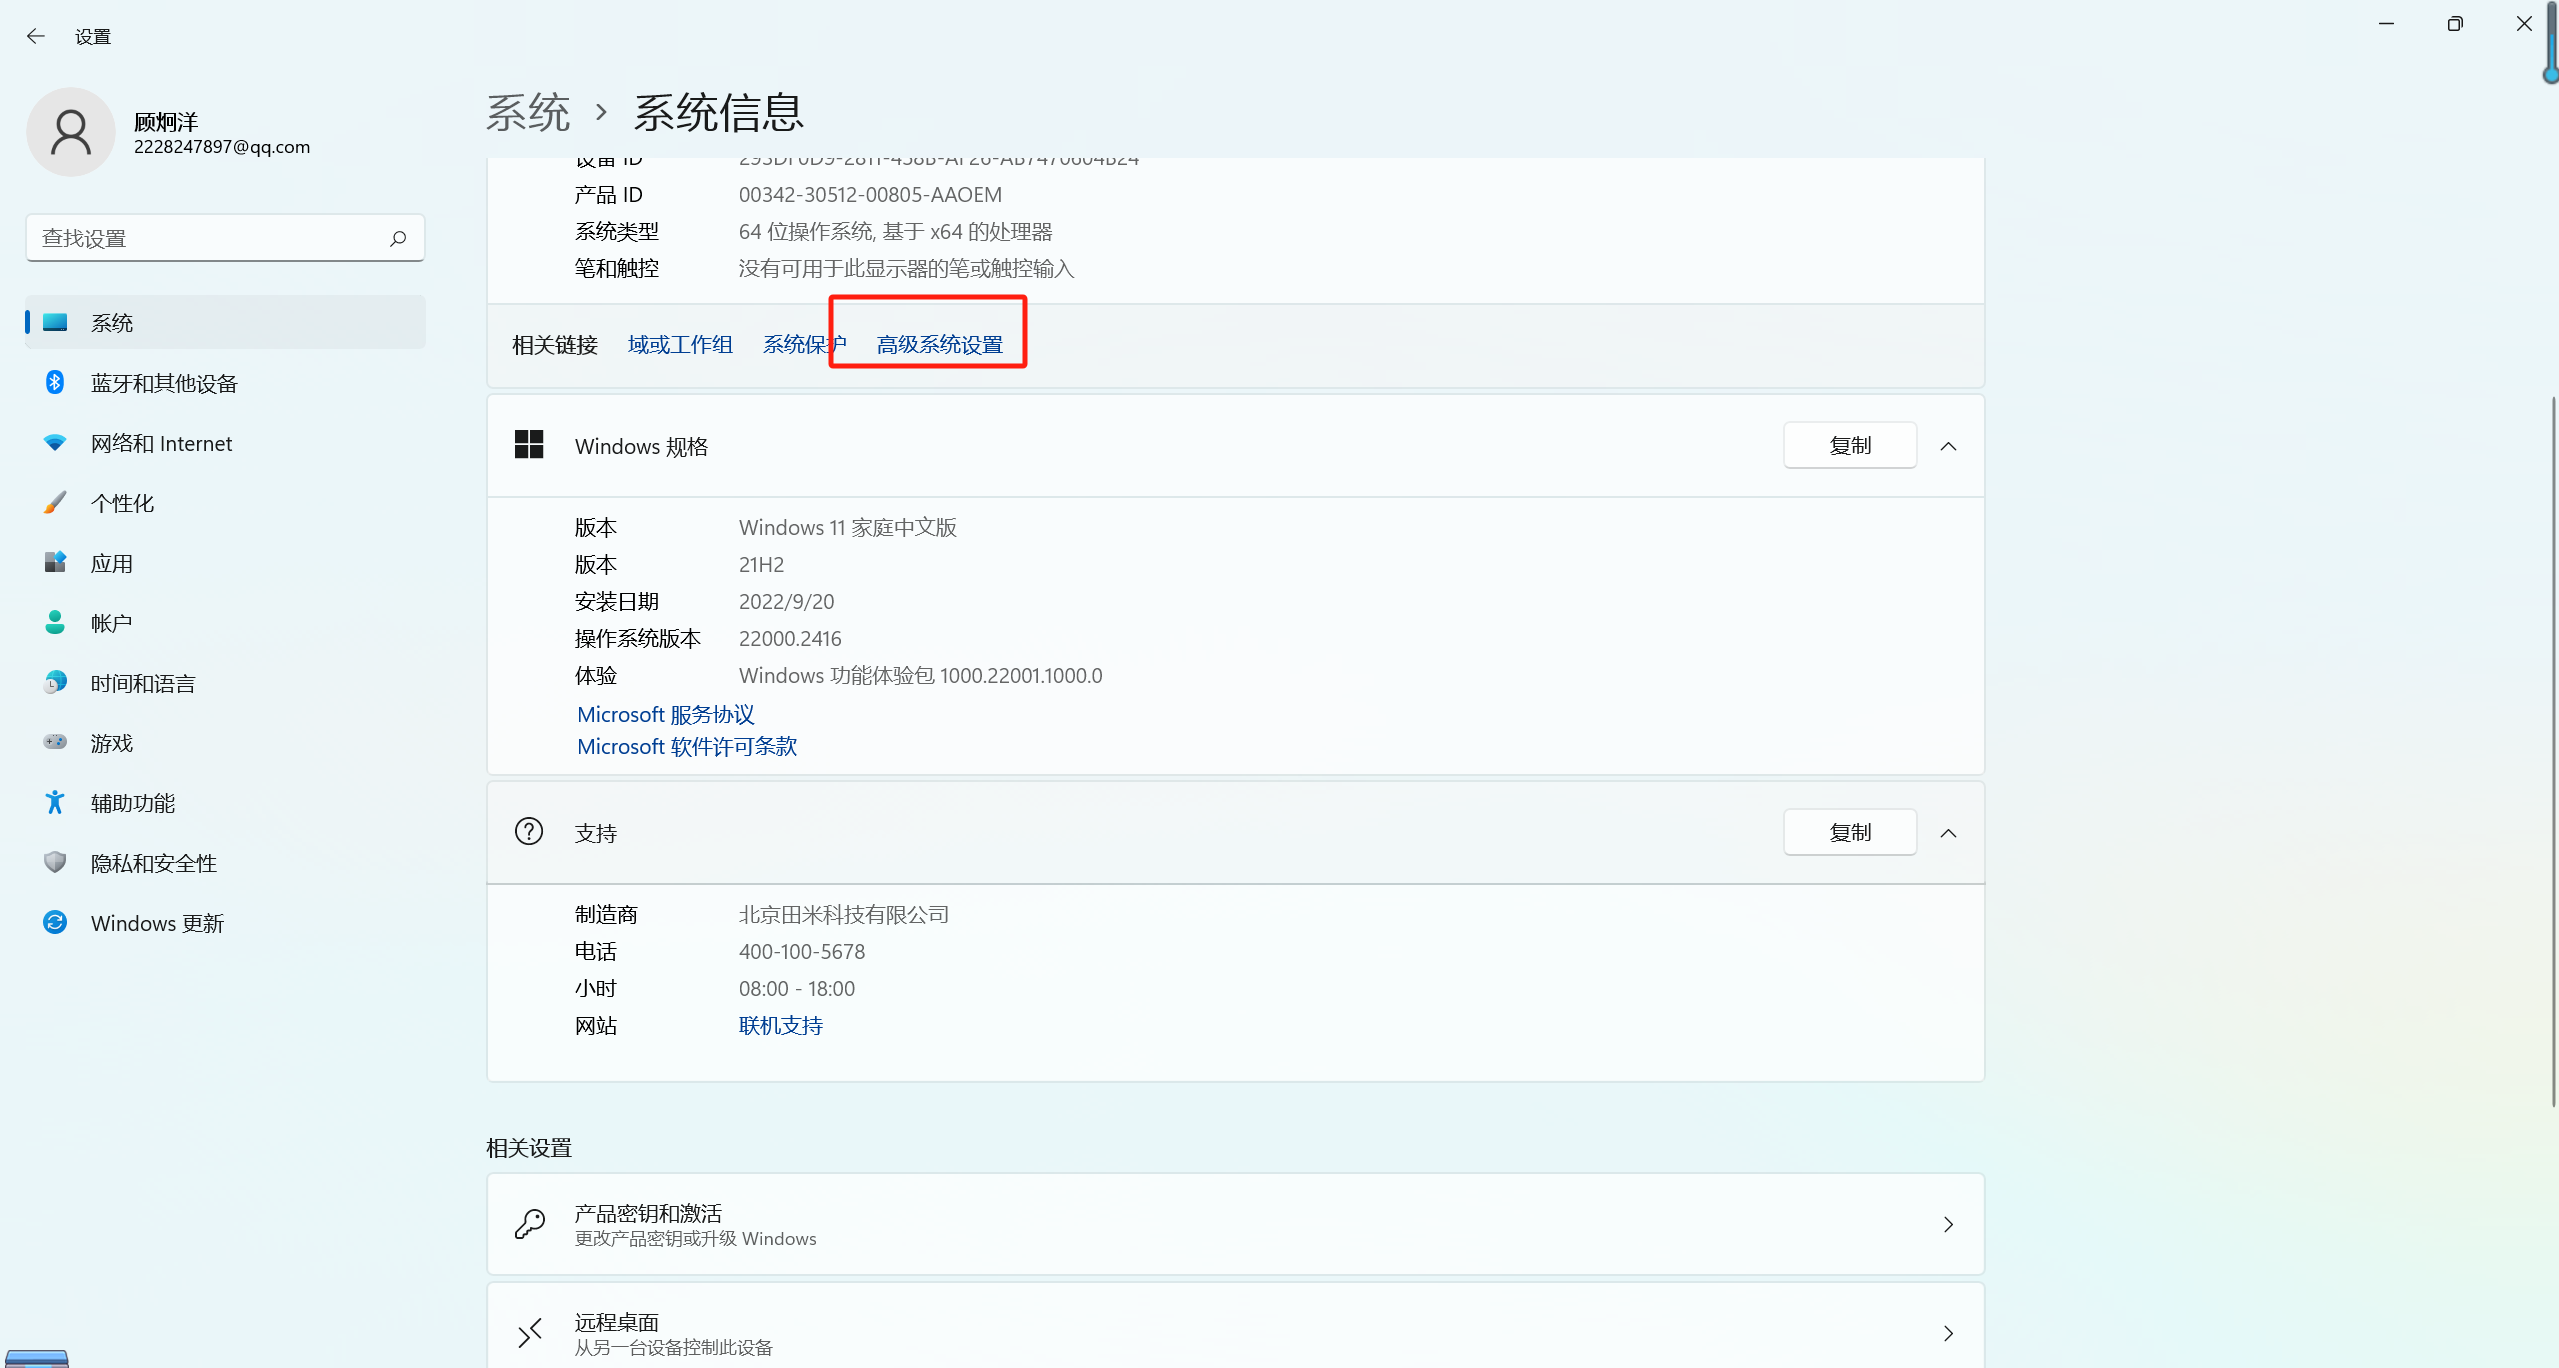
Task: Open 游戏 settings page
Action: 226,743
